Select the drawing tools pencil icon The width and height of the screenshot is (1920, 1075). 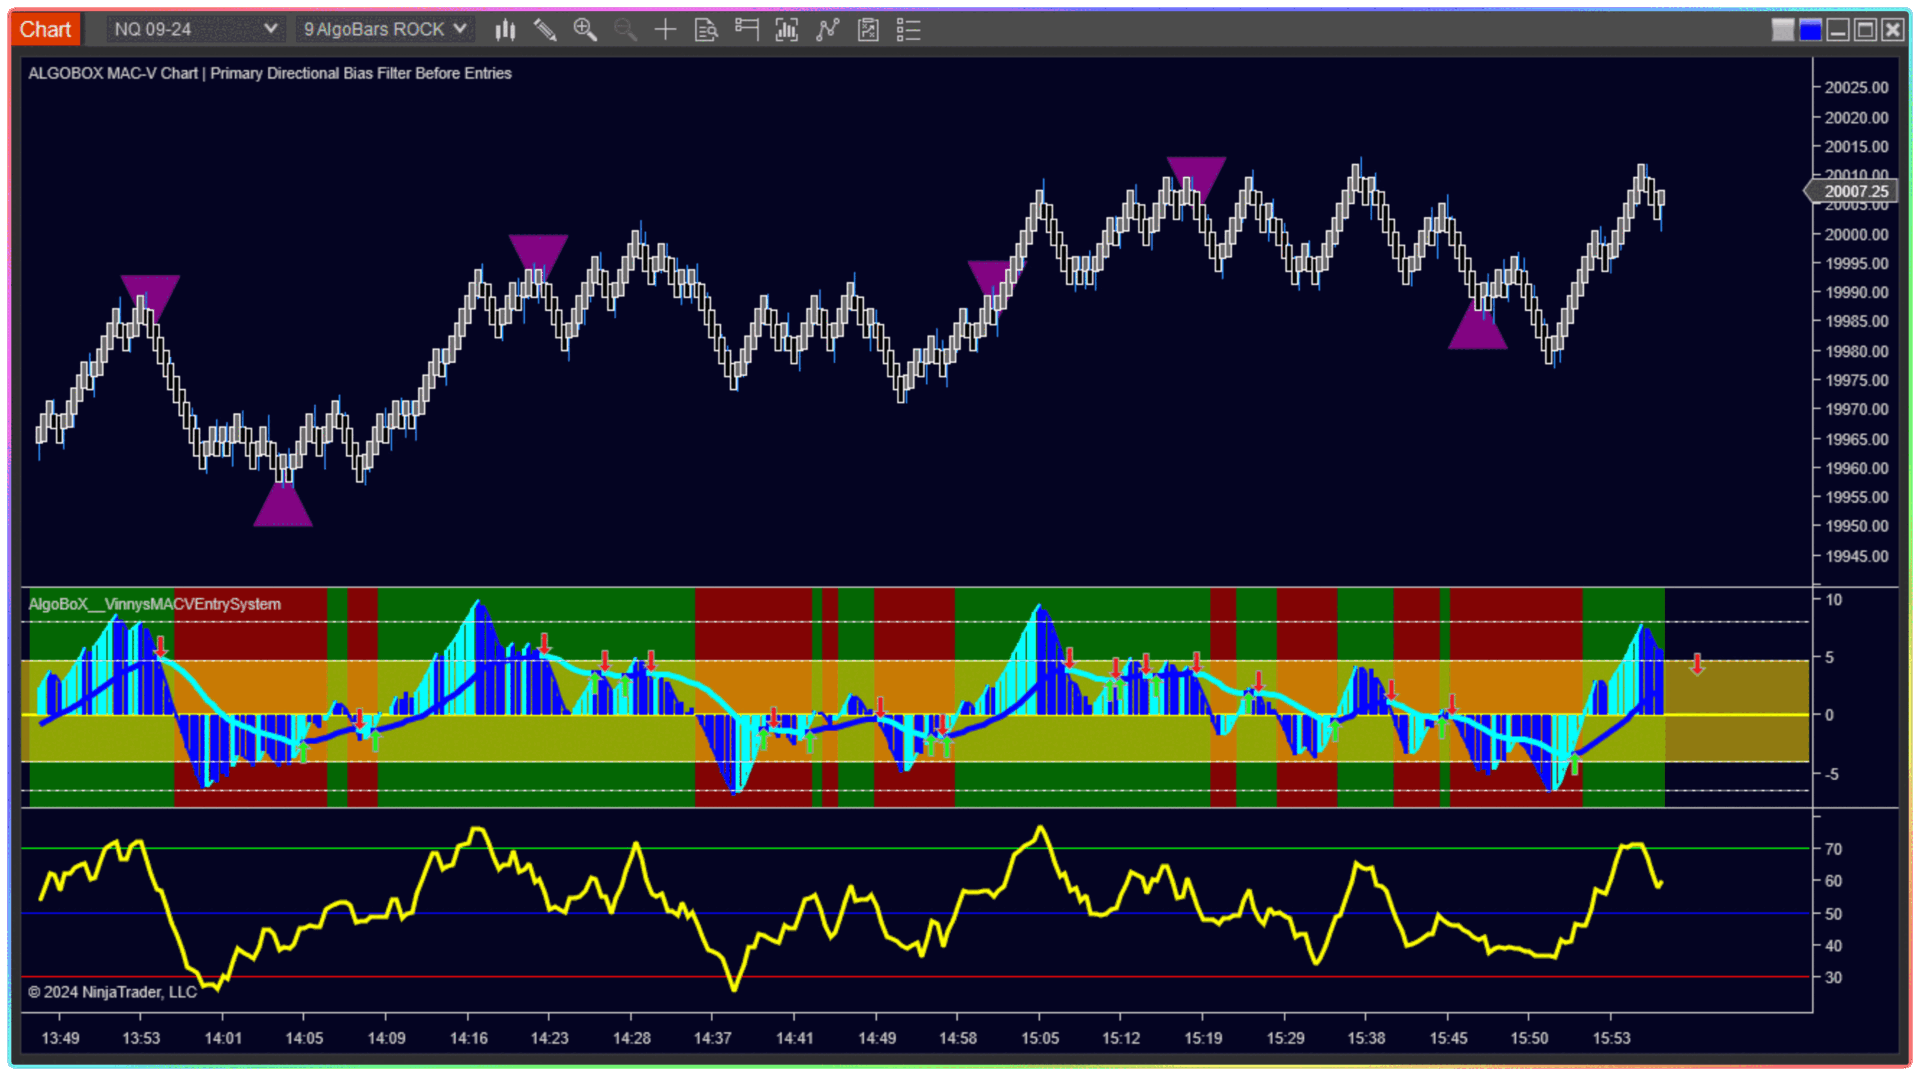pyautogui.click(x=545, y=30)
